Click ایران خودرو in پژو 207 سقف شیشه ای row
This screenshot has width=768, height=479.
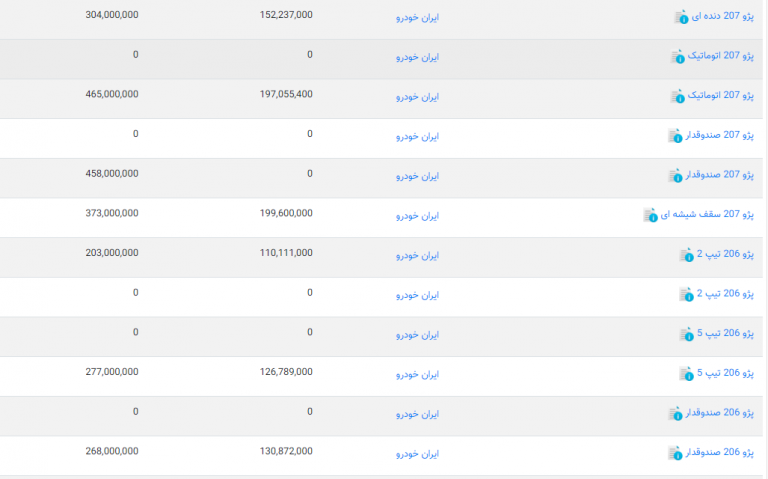pyautogui.click(x=417, y=216)
